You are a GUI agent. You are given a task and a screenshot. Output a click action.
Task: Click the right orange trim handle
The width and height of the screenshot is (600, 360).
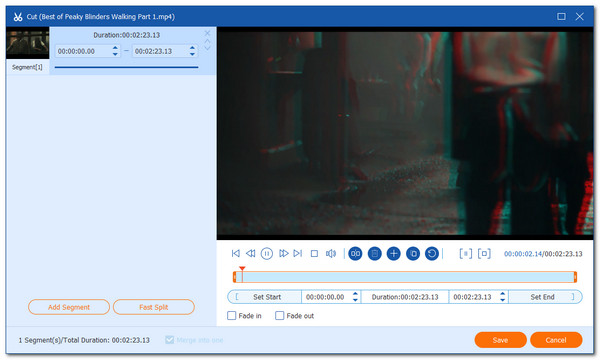click(x=575, y=277)
